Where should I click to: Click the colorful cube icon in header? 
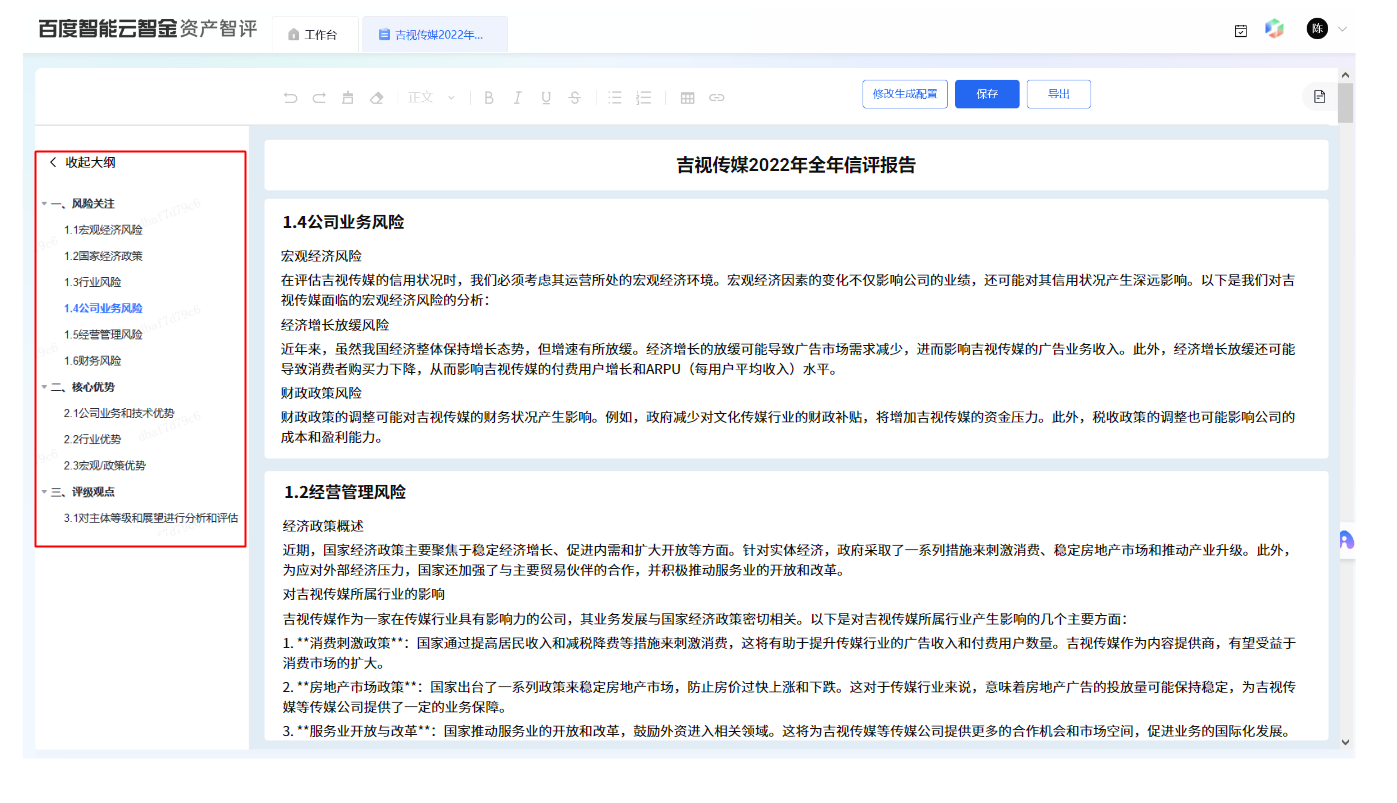click(1274, 29)
